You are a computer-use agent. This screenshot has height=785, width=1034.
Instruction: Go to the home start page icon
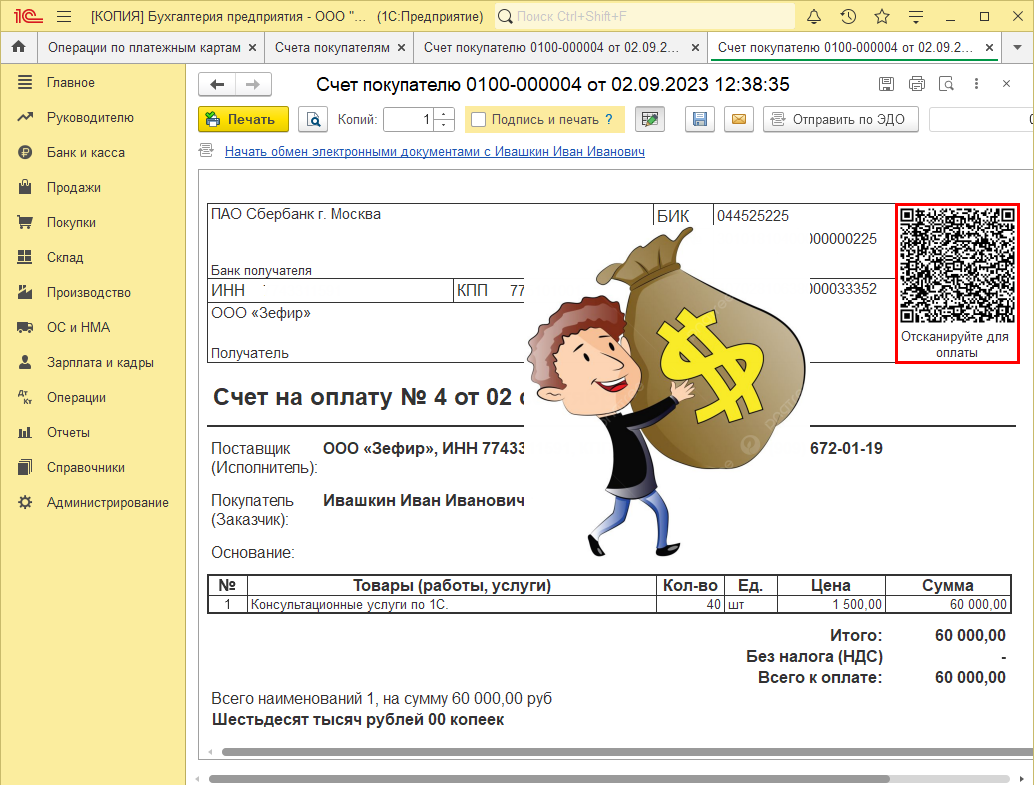pos(18,47)
